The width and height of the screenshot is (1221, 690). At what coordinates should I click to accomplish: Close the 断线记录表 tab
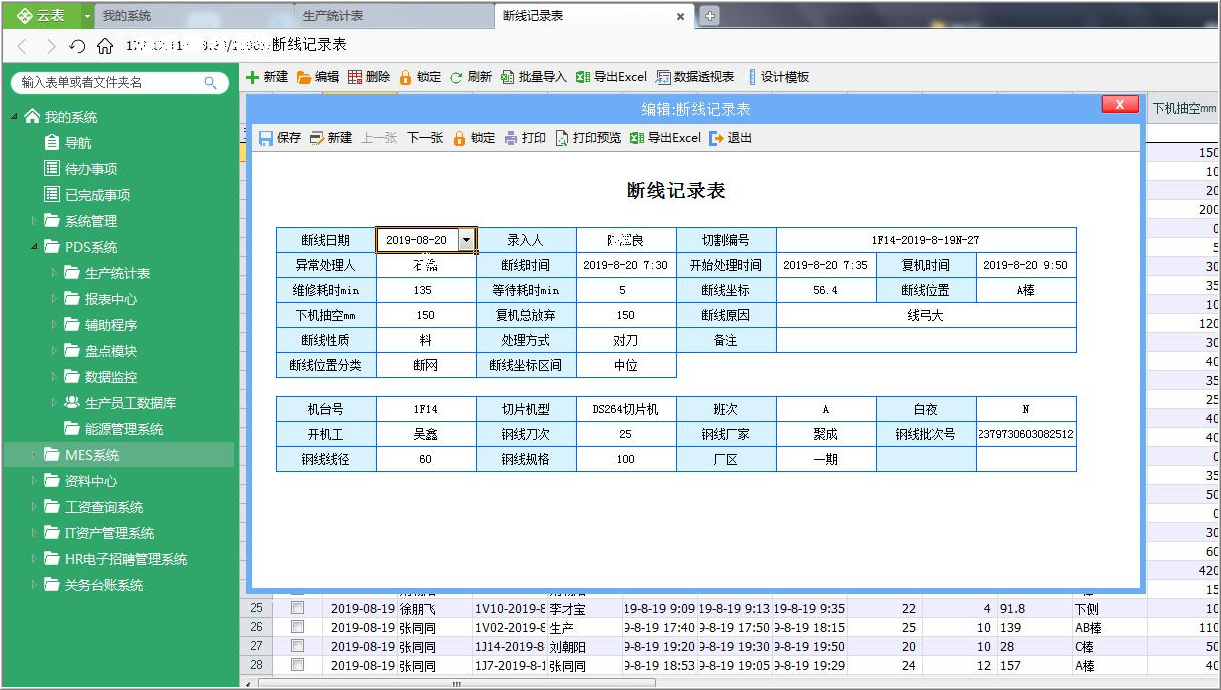tap(681, 16)
